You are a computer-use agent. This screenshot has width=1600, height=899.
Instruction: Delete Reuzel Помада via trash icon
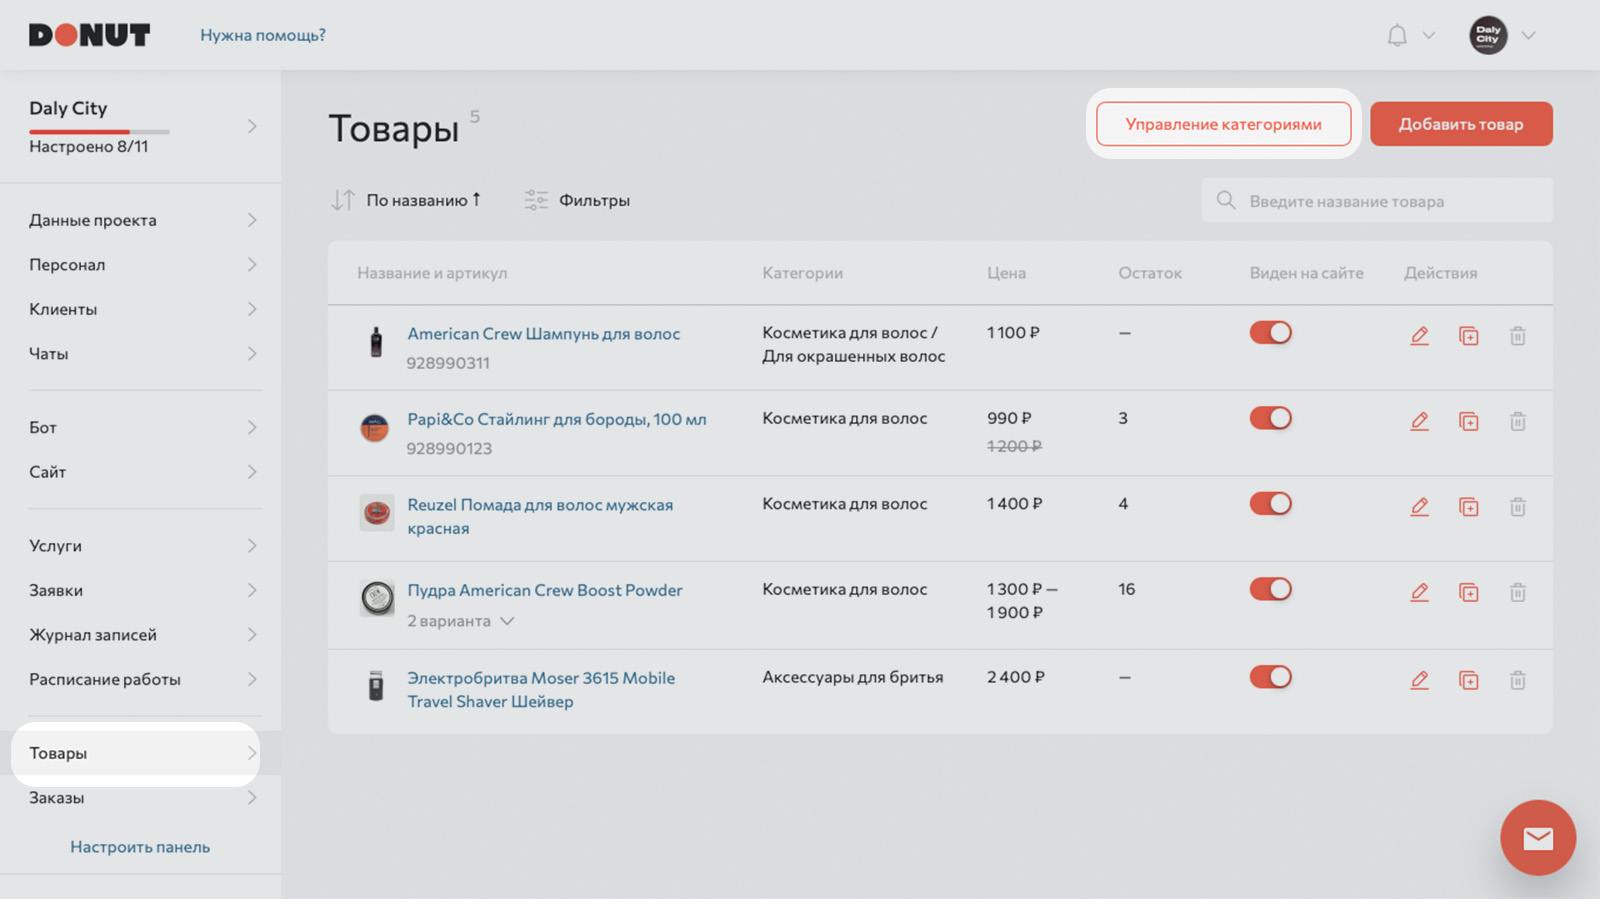(x=1517, y=507)
